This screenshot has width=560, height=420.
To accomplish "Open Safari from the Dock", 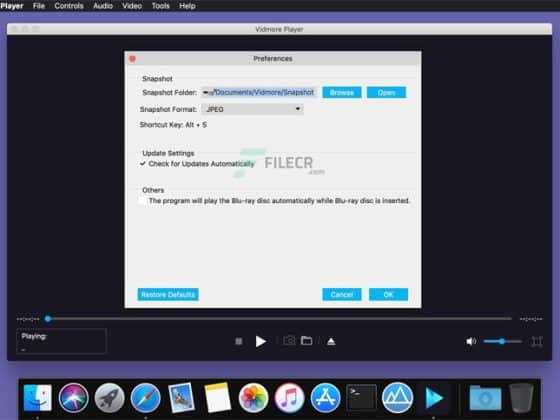I will tap(145, 398).
